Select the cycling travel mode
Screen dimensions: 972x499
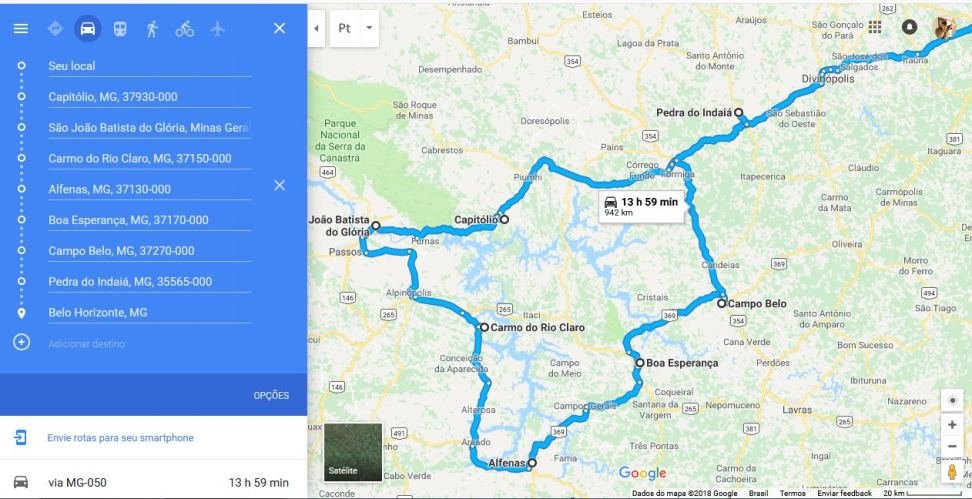pyautogui.click(x=184, y=29)
